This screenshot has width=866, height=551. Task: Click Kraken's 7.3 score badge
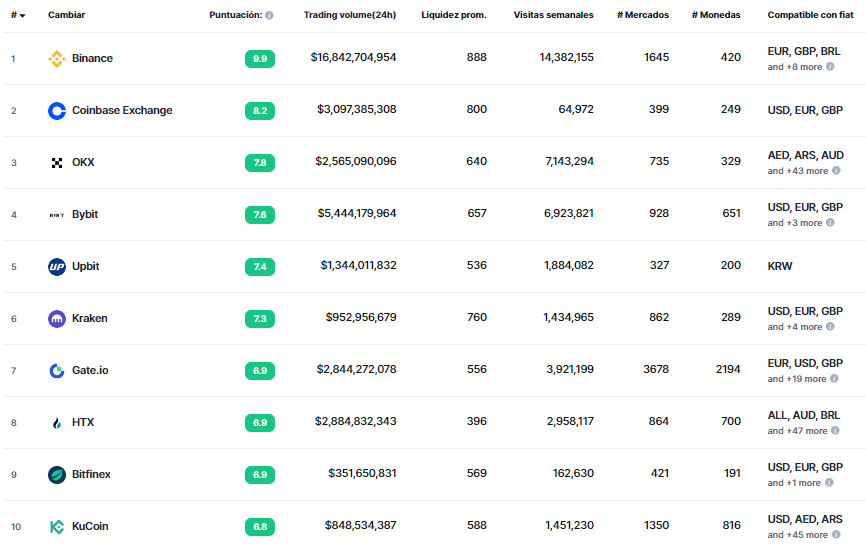[x=260, y=319]
